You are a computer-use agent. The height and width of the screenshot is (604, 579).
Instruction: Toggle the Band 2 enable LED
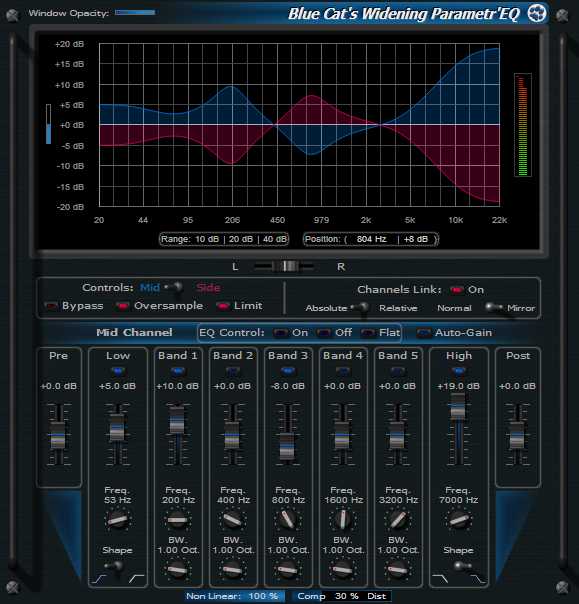pyautogui.click(x=232, y=371)
